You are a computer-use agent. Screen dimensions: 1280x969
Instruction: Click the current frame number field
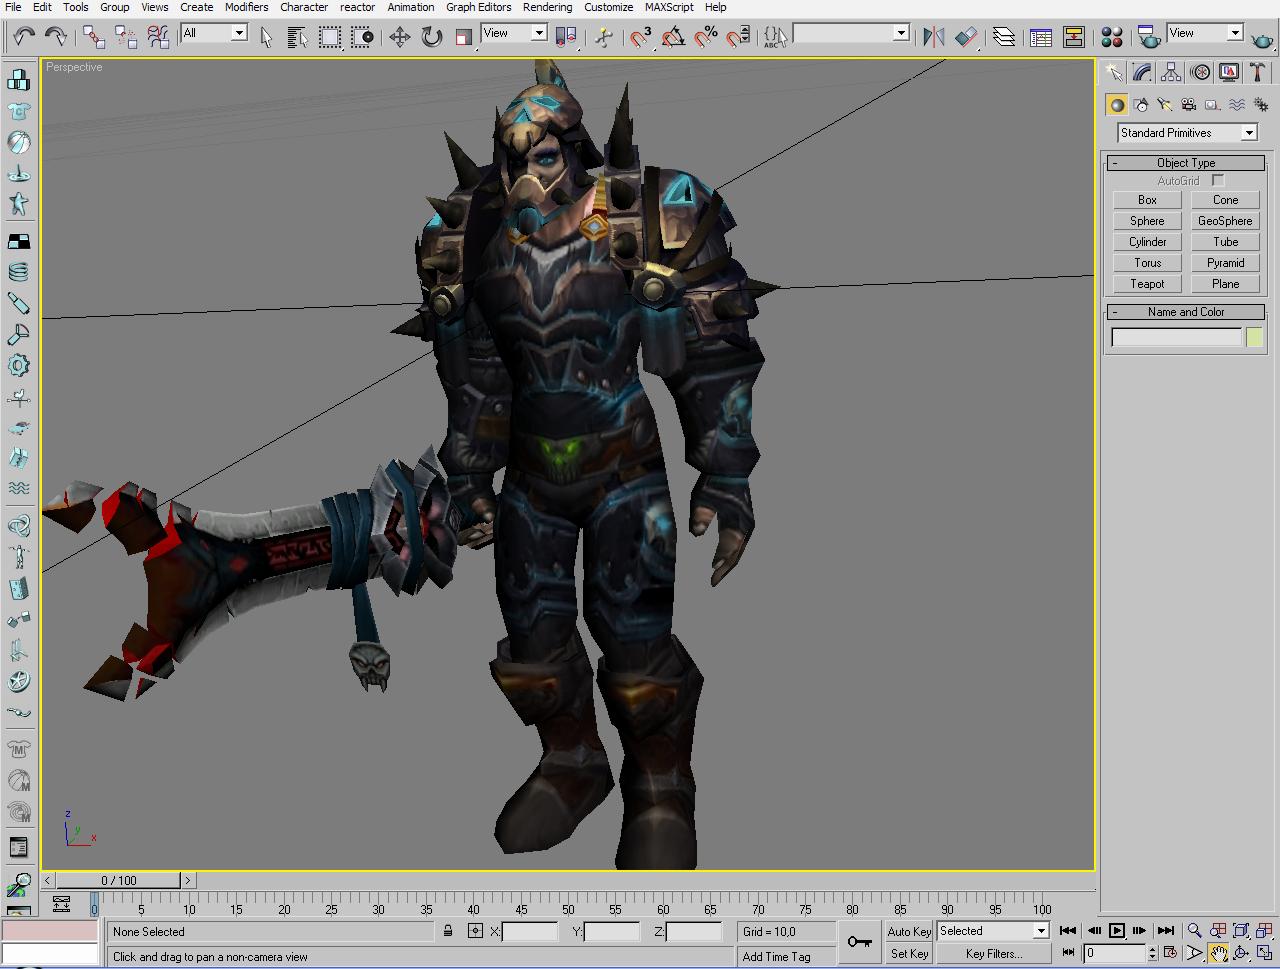1114,953
